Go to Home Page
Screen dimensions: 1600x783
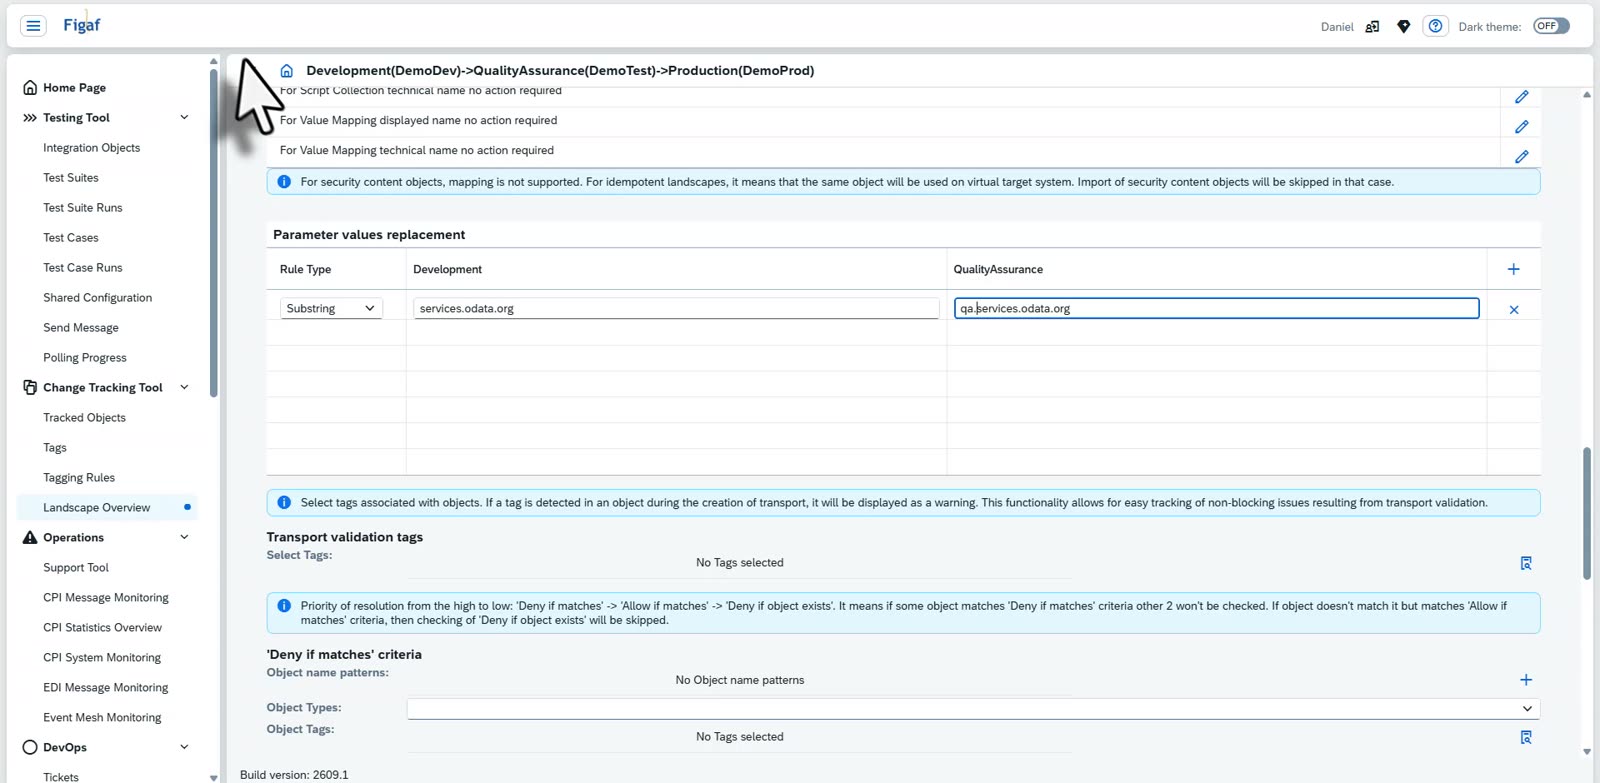click(74, 88)
